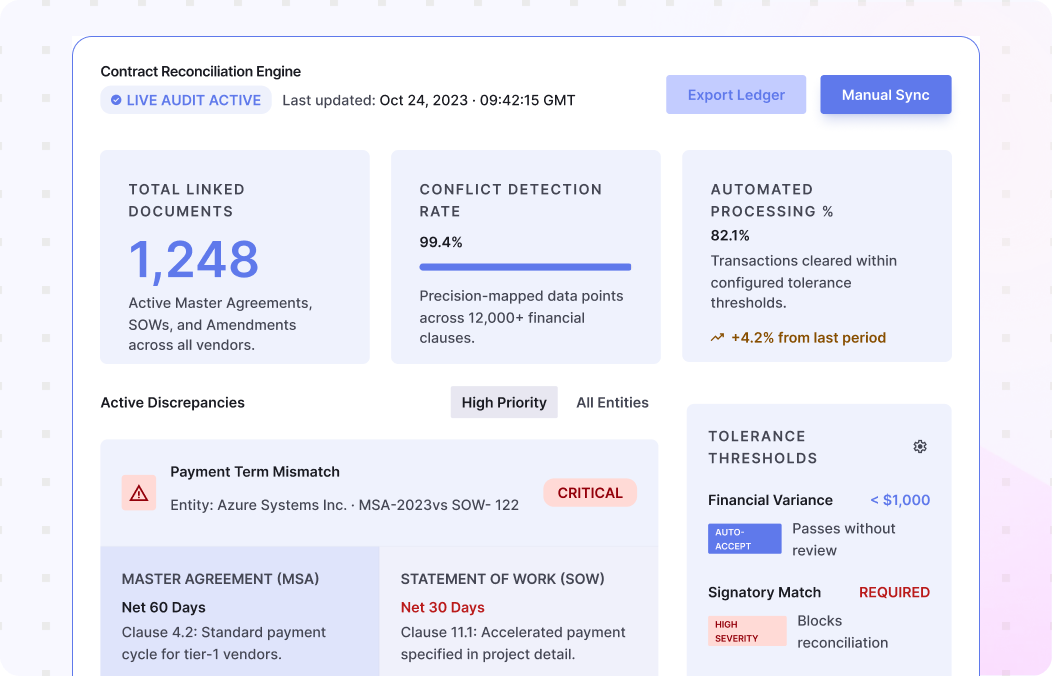Click the 'STATEMENT OF WORK (SOW)' heading
Viewport: 1052px width, 676px height.
click(503, 579)
